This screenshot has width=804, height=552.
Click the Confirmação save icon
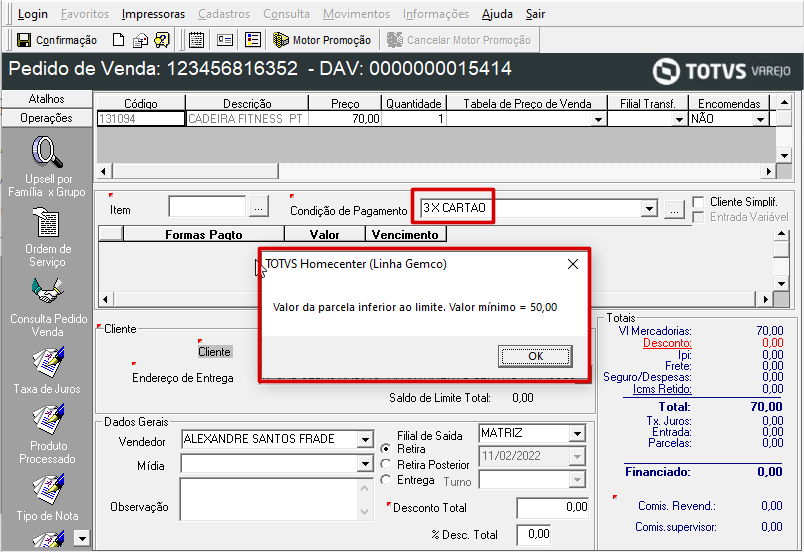24,40
